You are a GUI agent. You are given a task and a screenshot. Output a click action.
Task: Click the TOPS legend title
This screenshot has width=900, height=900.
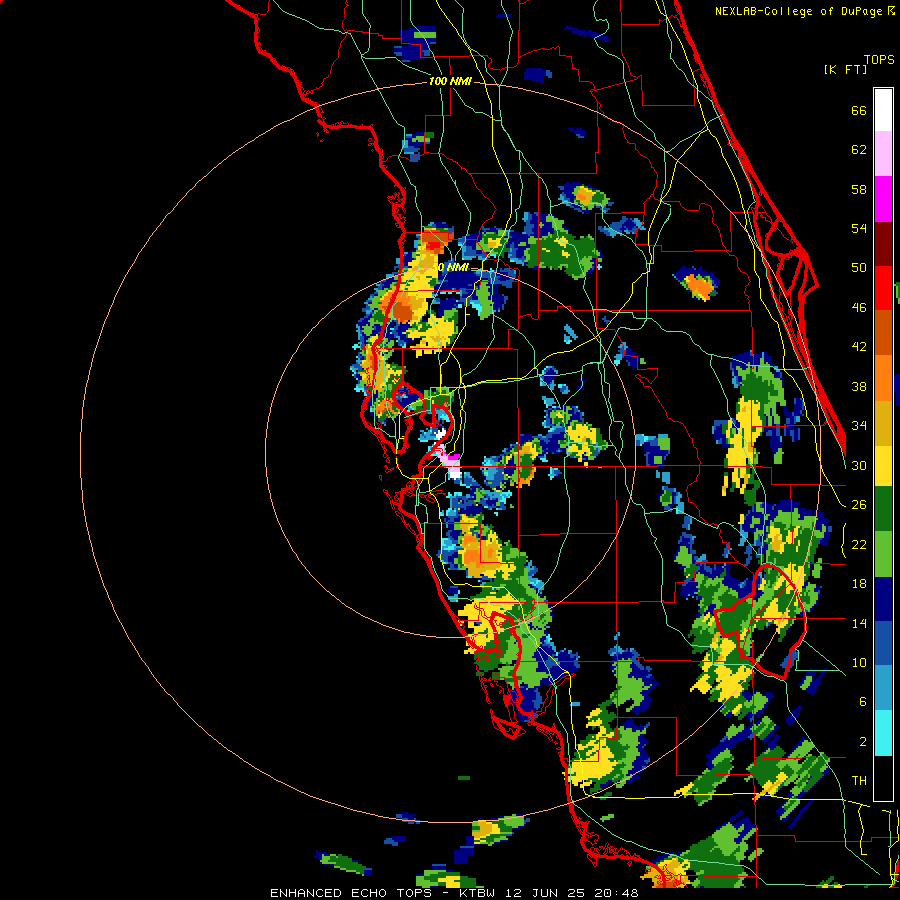879,59
